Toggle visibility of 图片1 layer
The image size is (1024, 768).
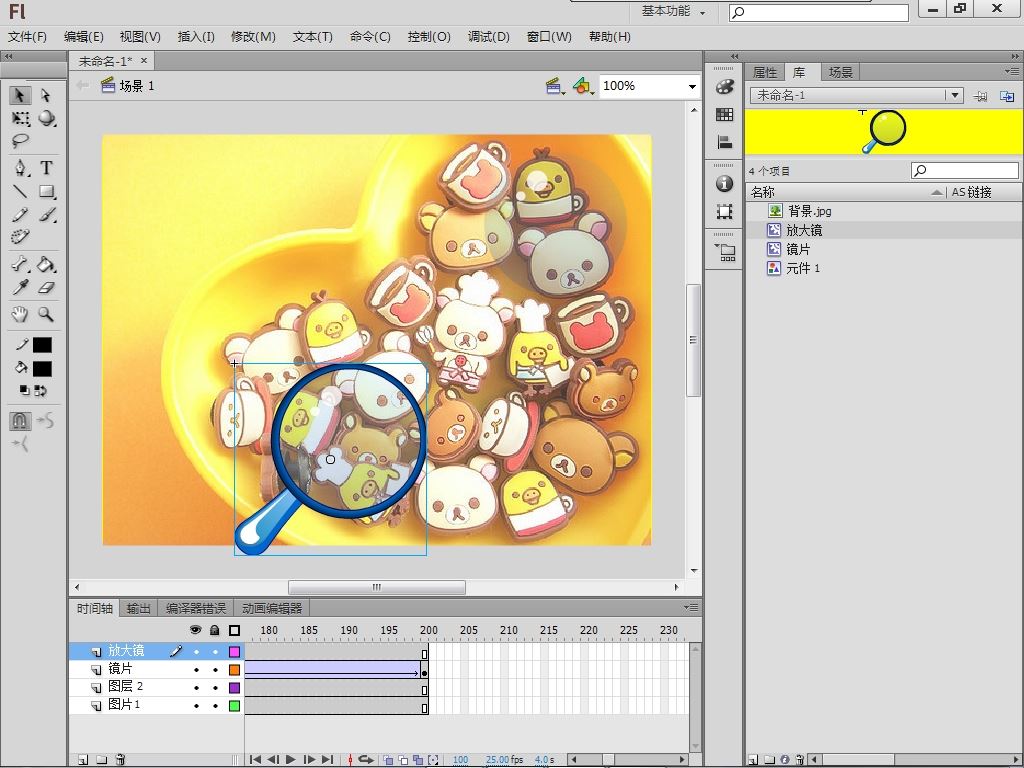pyautogui.click(x=196, y=706)
